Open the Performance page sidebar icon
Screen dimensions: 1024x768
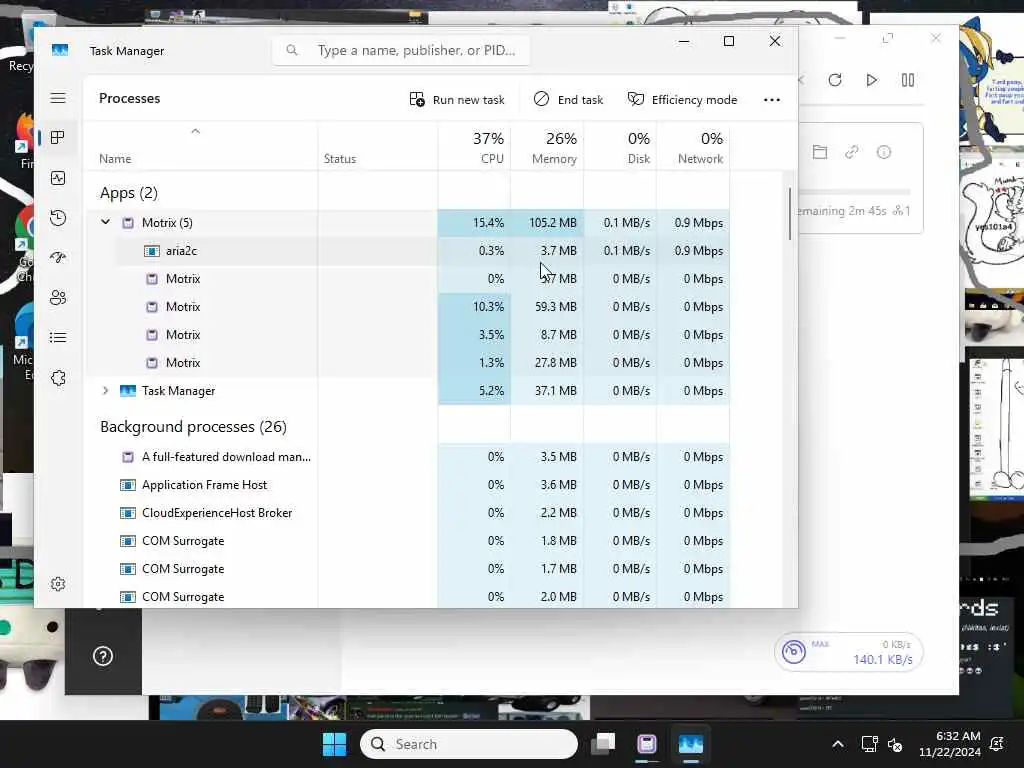58,178
